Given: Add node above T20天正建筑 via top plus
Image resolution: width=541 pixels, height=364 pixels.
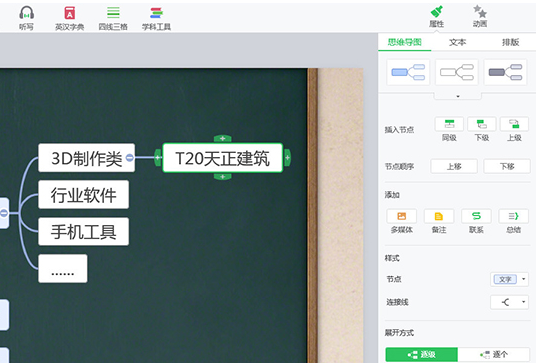Looking at the screenshot, I should [223, 139].
